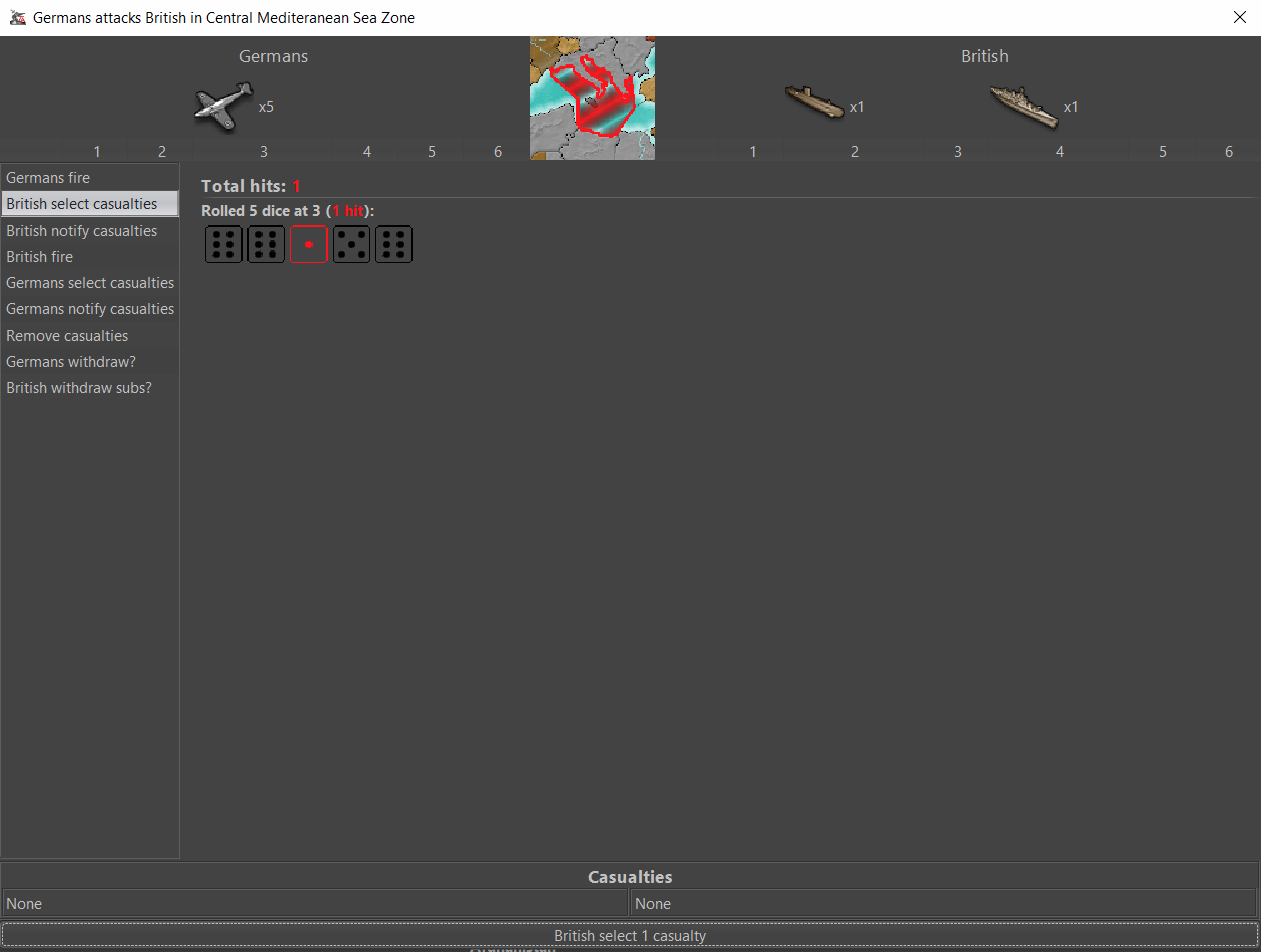Select 'Remove casualties' step in list
This screenshot has height=952, width=1261.
pyautogui.click(x=67, y=336)
